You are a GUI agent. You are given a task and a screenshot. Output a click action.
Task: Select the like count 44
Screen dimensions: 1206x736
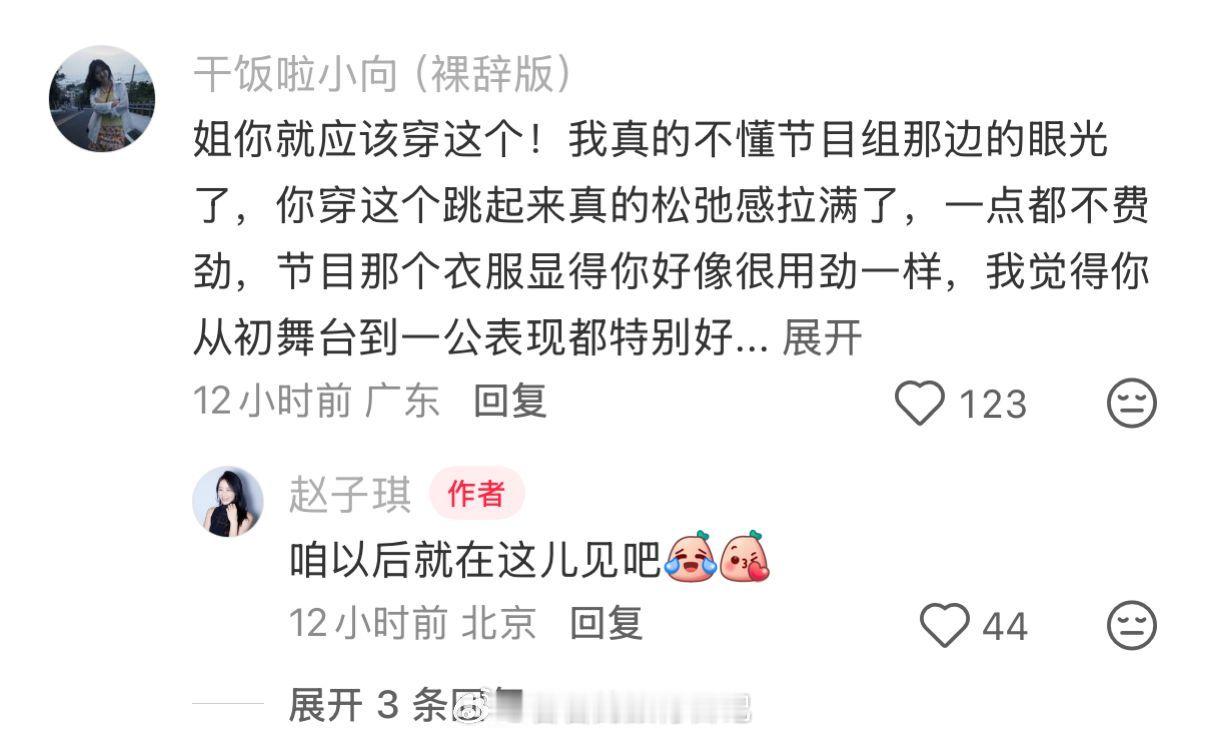pos(1005,628)
